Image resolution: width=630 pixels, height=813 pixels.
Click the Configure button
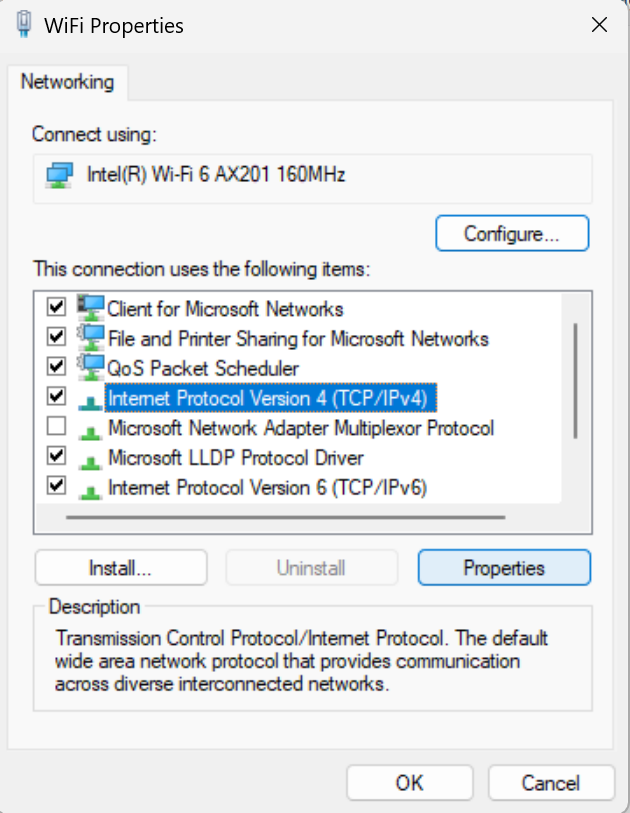(512, 234)
